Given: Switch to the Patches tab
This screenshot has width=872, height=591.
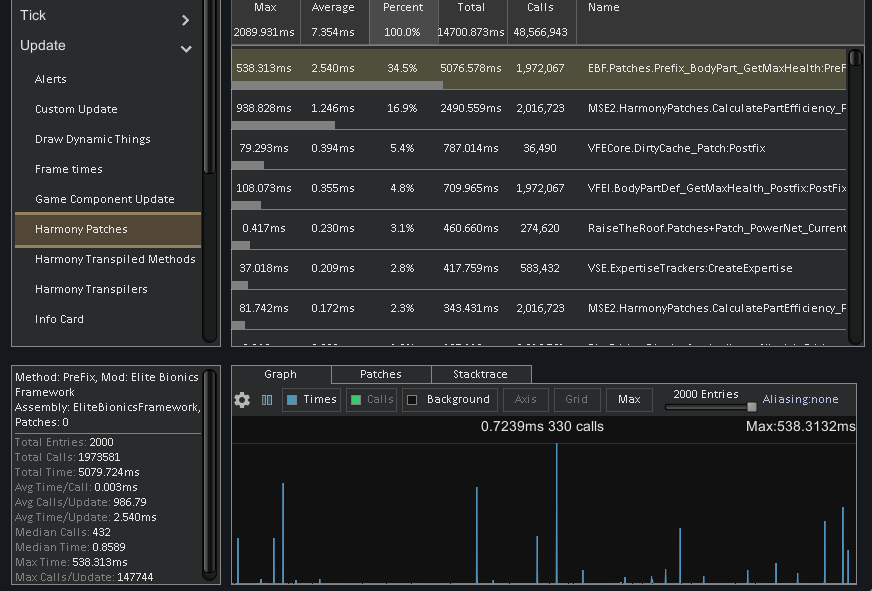Looking at the screenshot, I should click(x=380, y=374).
